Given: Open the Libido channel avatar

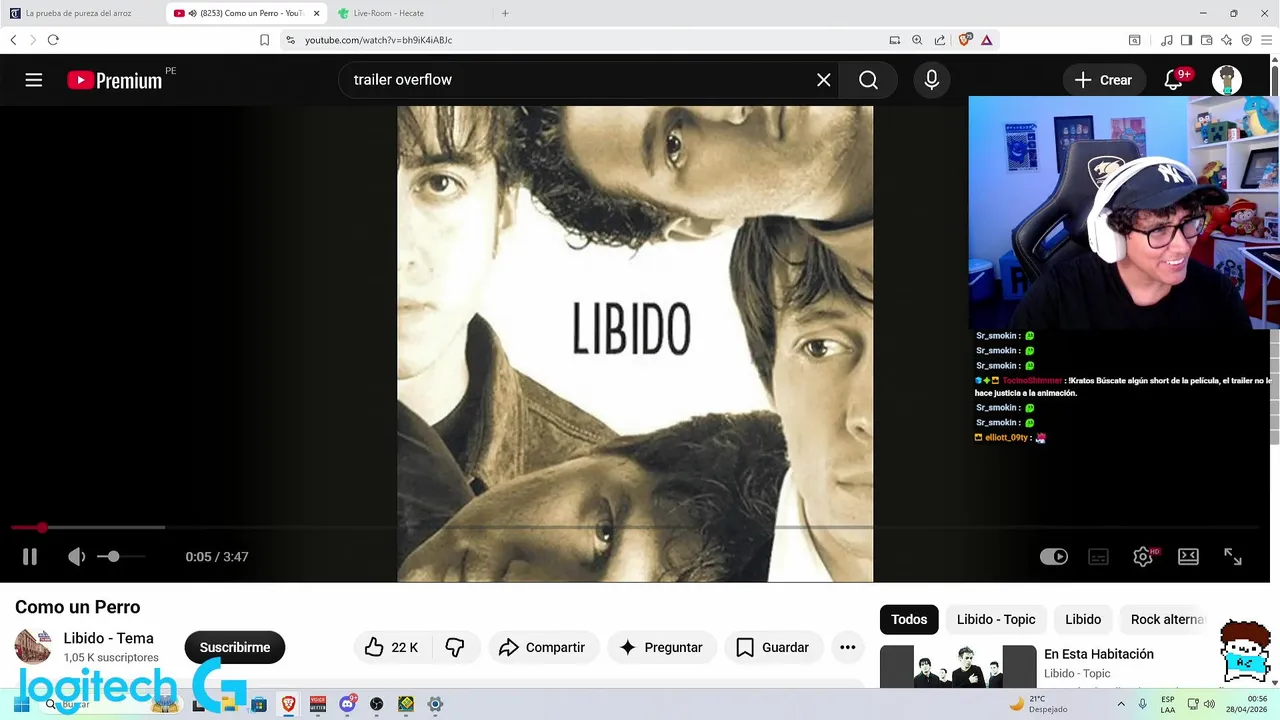Looking at the screenshot, I should point(32,646).
